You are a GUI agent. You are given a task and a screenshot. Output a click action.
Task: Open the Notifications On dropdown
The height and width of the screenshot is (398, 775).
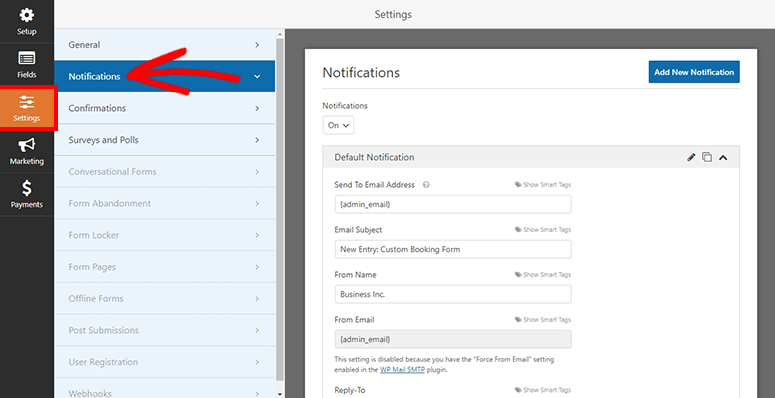pyautogui.click(x=338, y=125)
